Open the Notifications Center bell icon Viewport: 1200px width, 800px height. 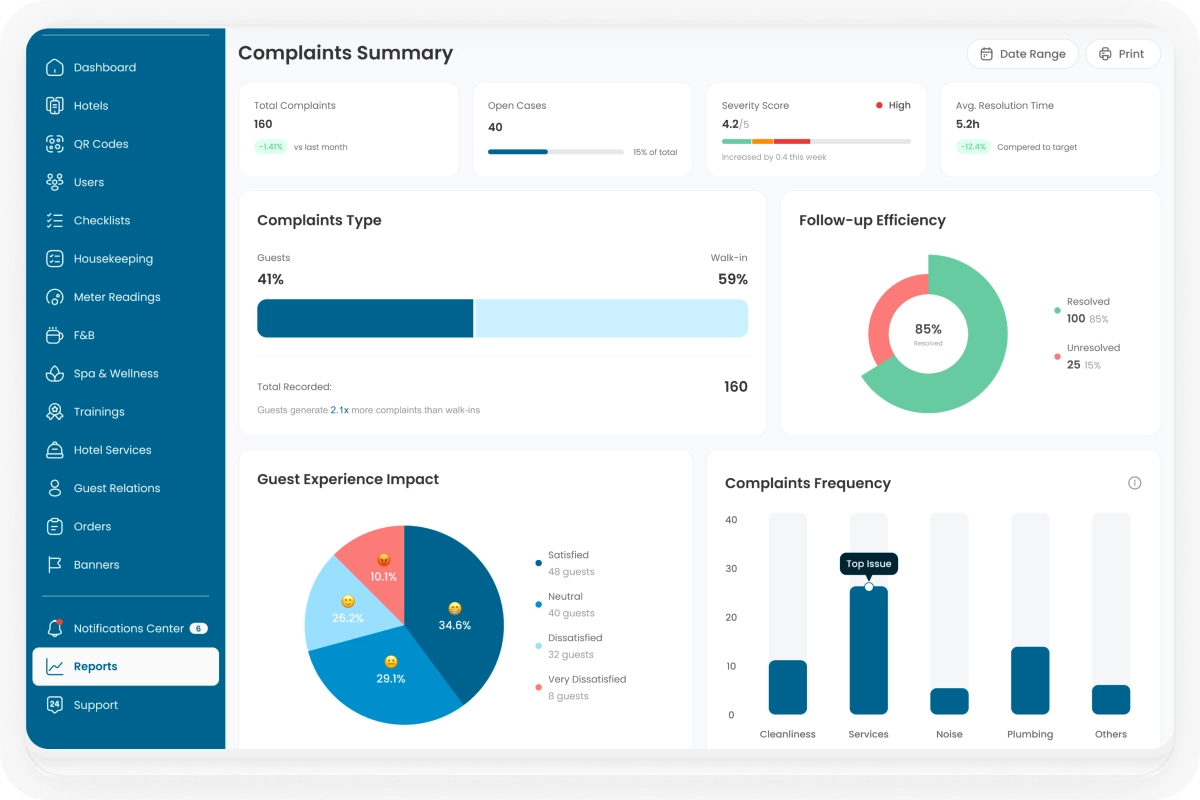55,628
